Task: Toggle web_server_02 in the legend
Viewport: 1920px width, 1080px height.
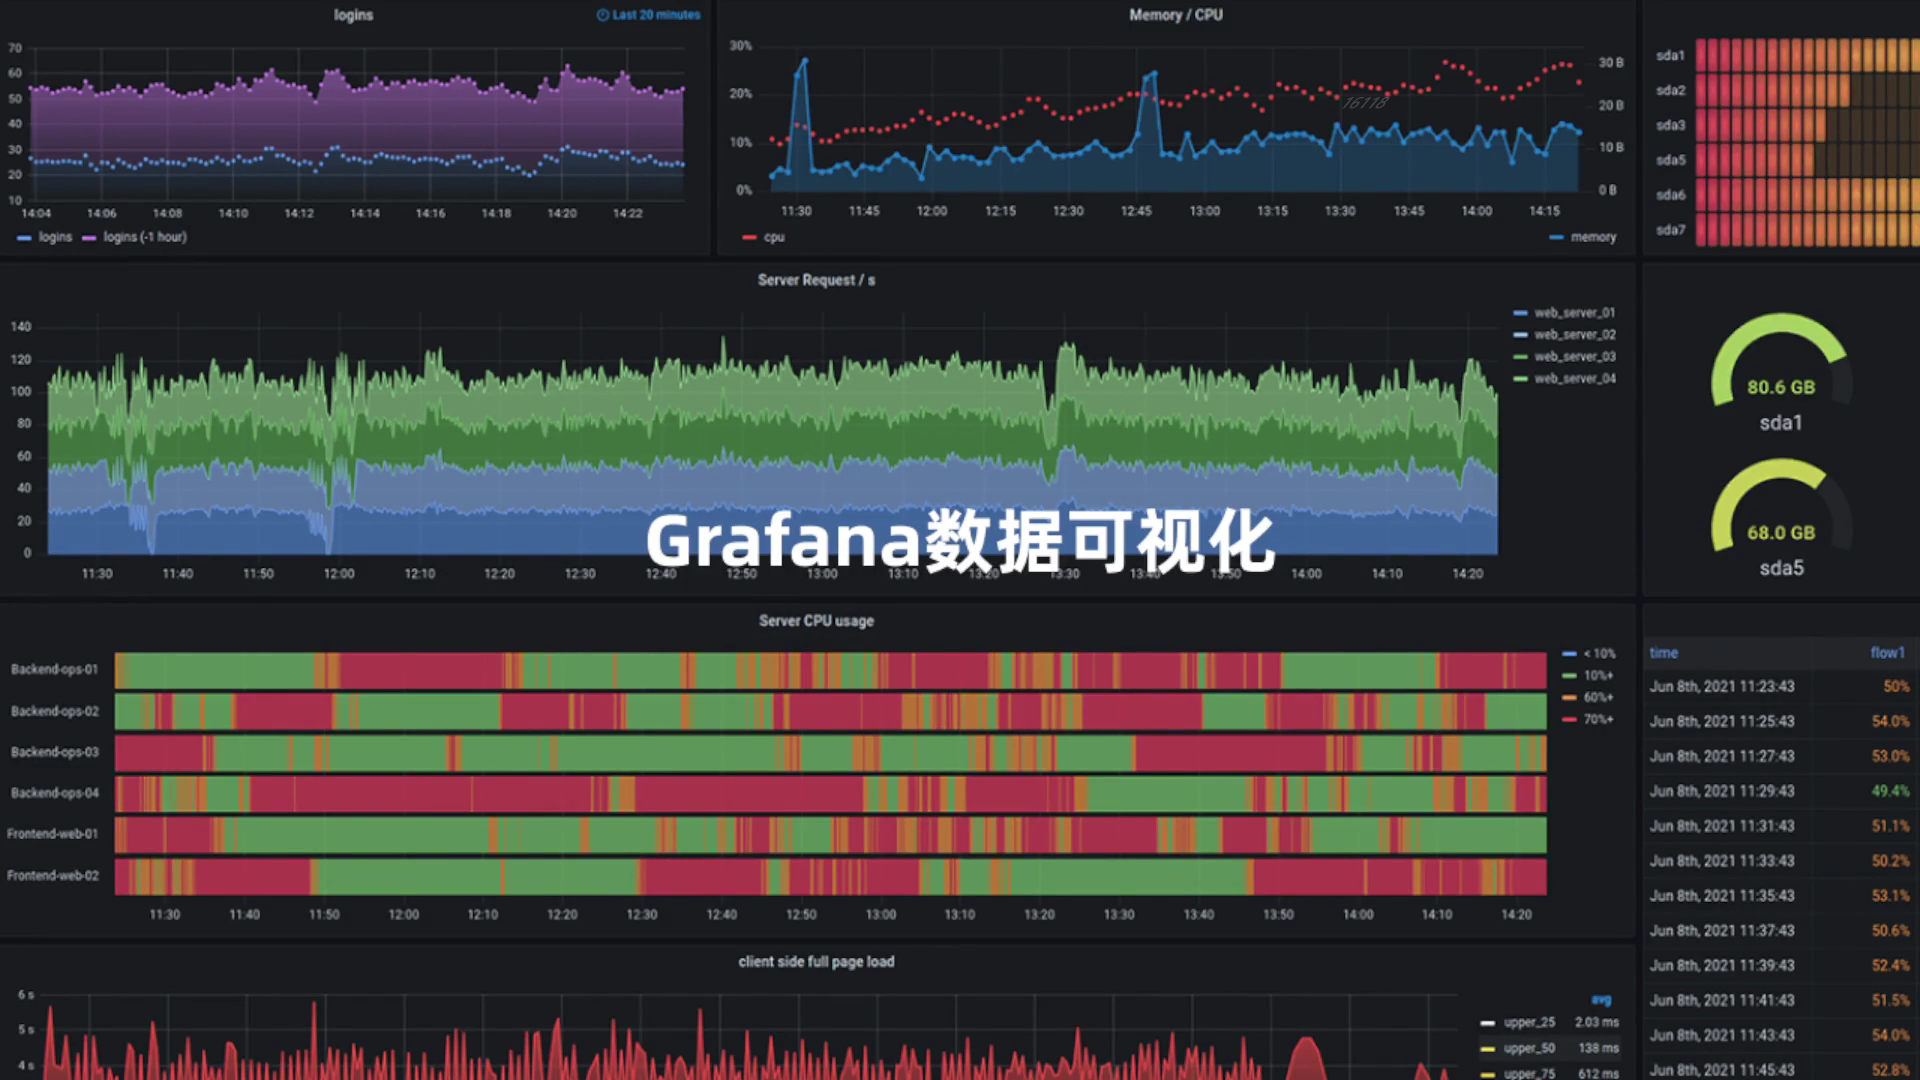Action: tap(1565, 335)
